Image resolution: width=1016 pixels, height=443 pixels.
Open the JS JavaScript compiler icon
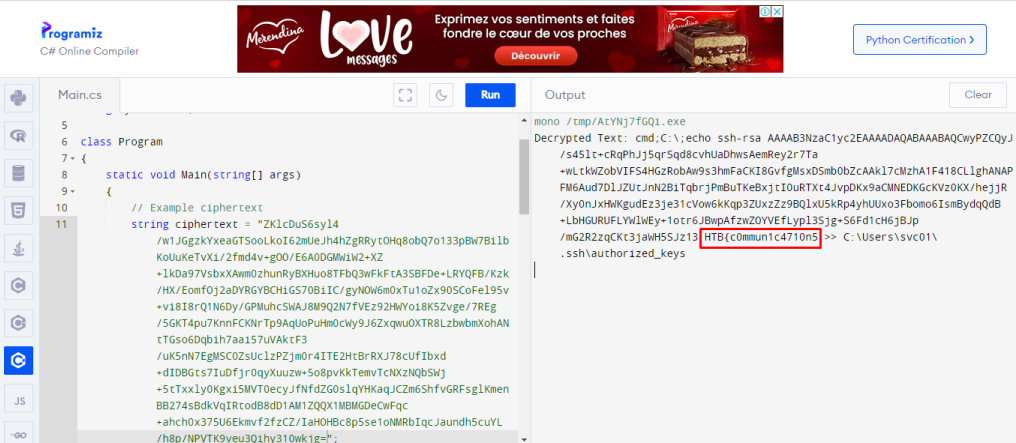tap(18, 400)
